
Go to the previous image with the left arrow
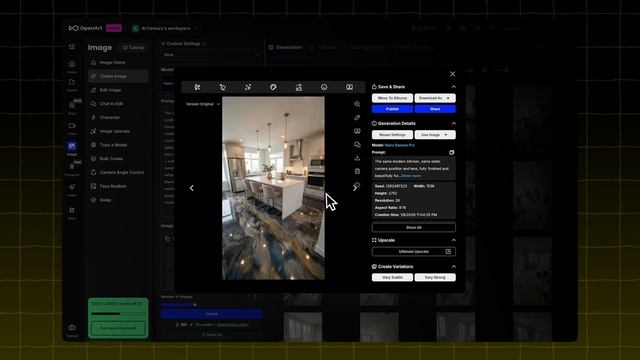[x=191, y=188]
